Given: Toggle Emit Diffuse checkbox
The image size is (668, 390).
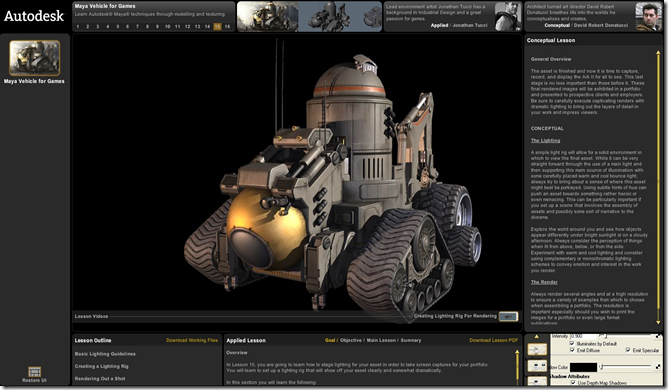Looking at the screenshot, I should 572,350.
